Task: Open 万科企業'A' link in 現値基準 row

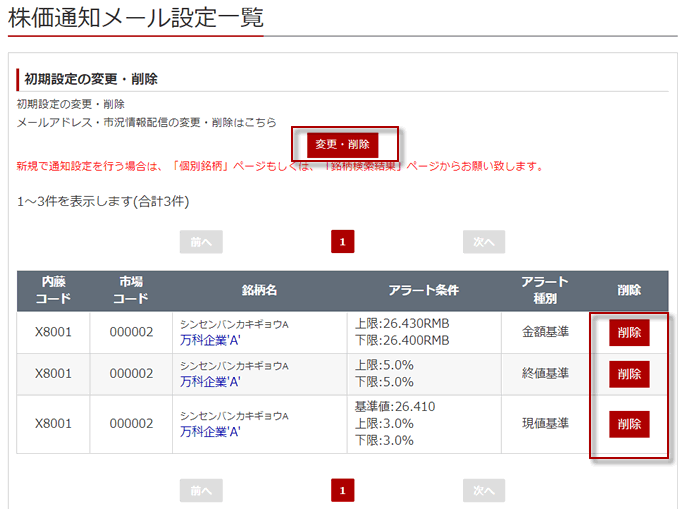Action: pyautogui.click(x=210, y=432)
